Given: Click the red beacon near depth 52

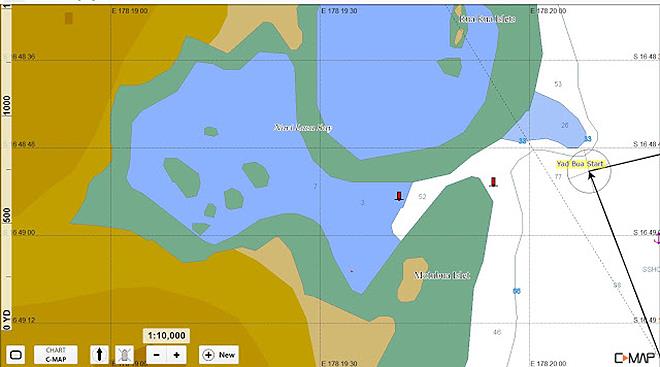Looking at the screenshot, I should (399, 196).
